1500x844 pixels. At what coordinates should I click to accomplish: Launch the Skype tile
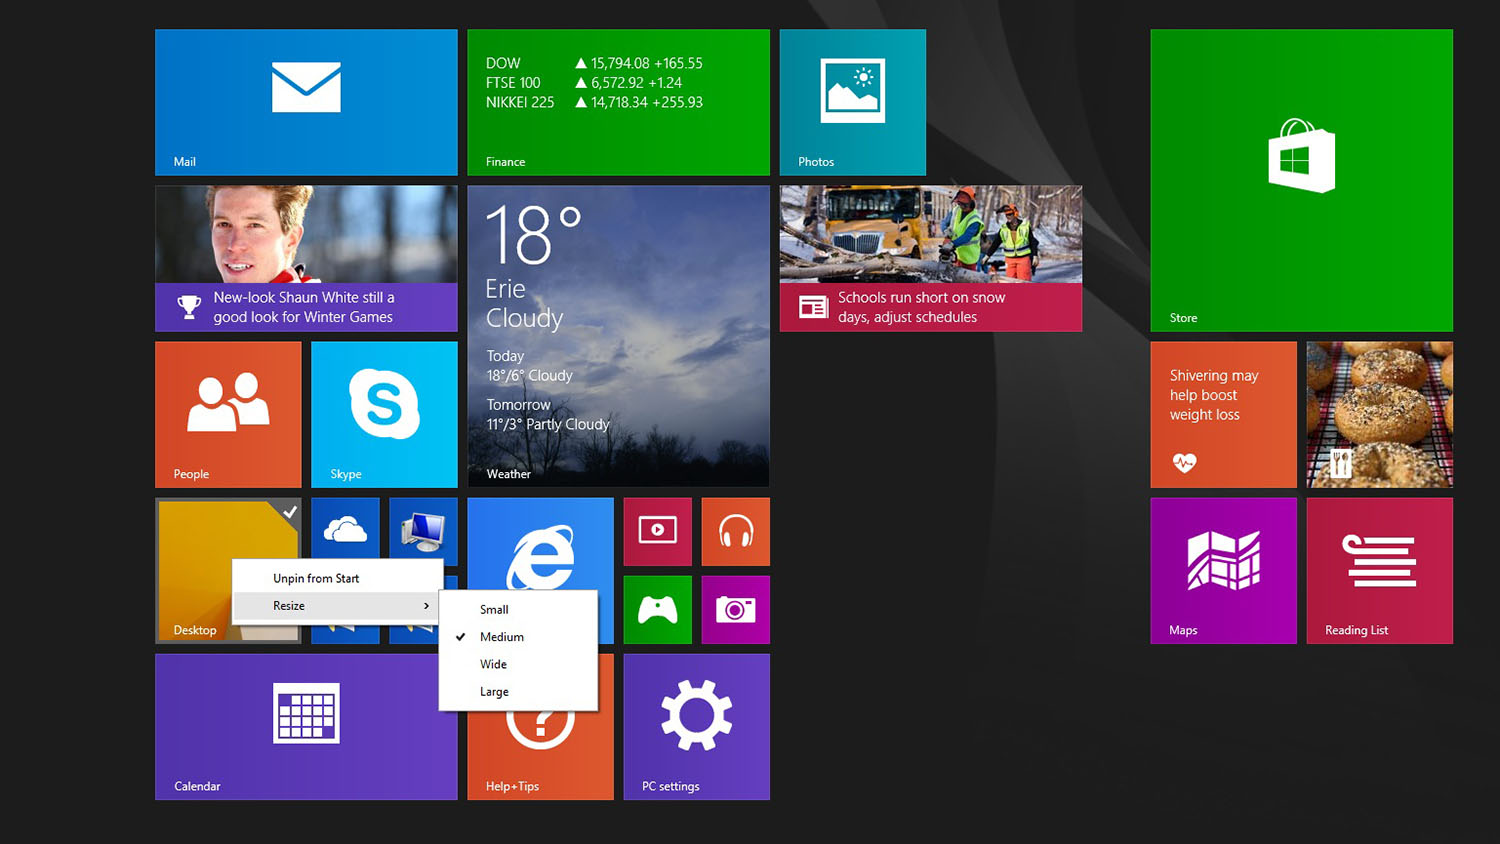pos(384,415)
